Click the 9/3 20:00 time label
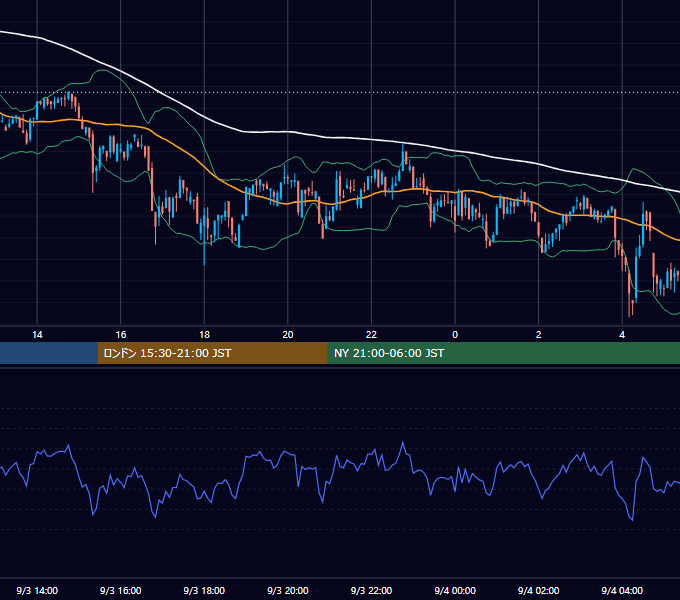 [x=288, y=590]
